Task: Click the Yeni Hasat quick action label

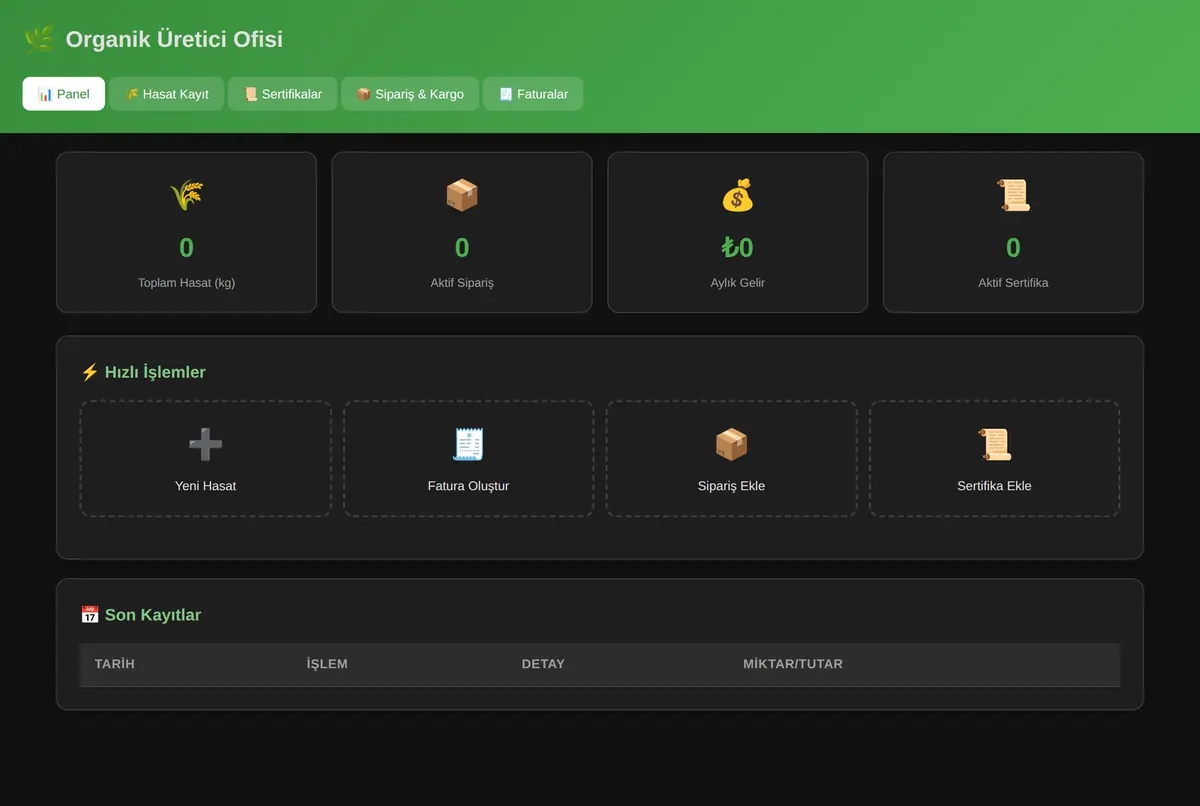Action: [205, 486]
